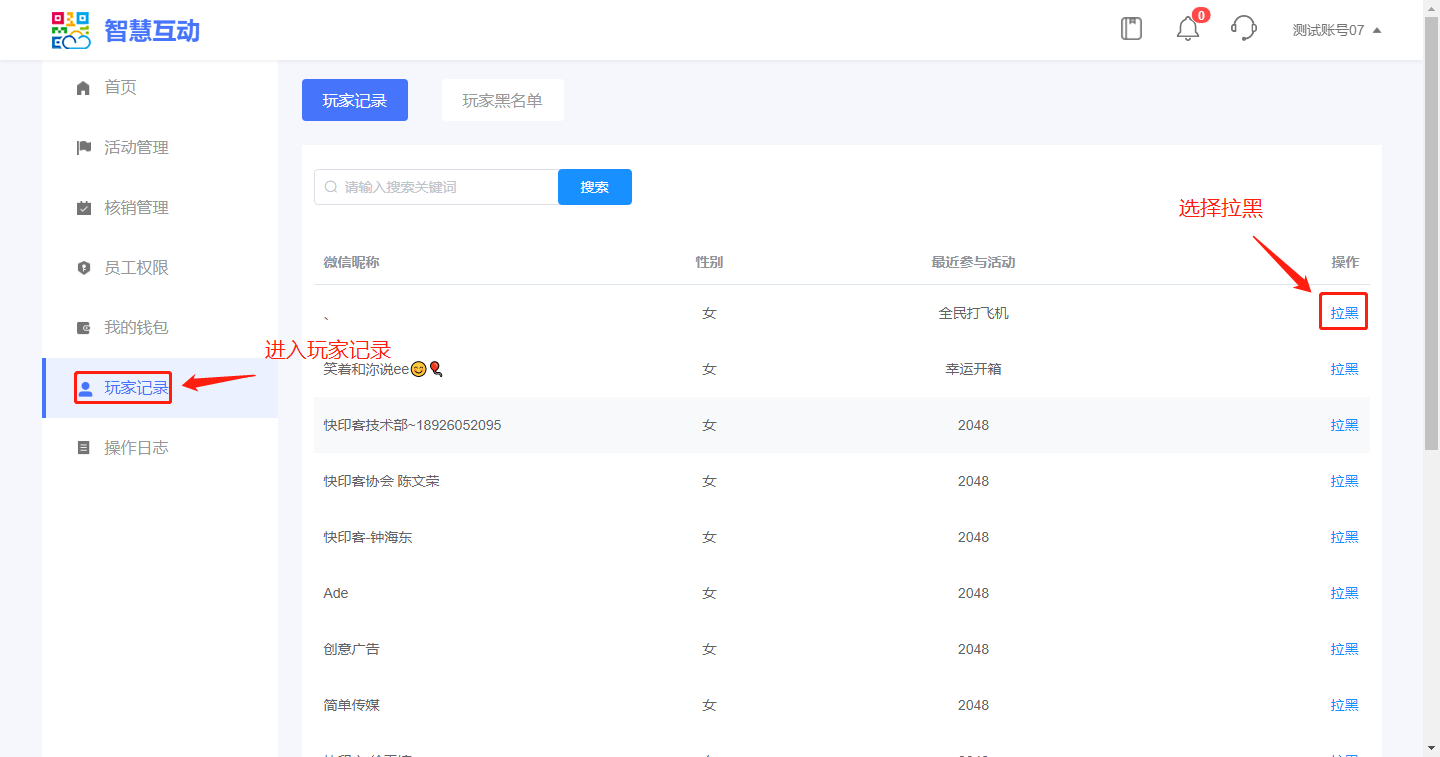Viewport: 1440px width, 757px height.
Task: Expand the 测试账号07 account dropdown
Action: tap(1336, 30)
